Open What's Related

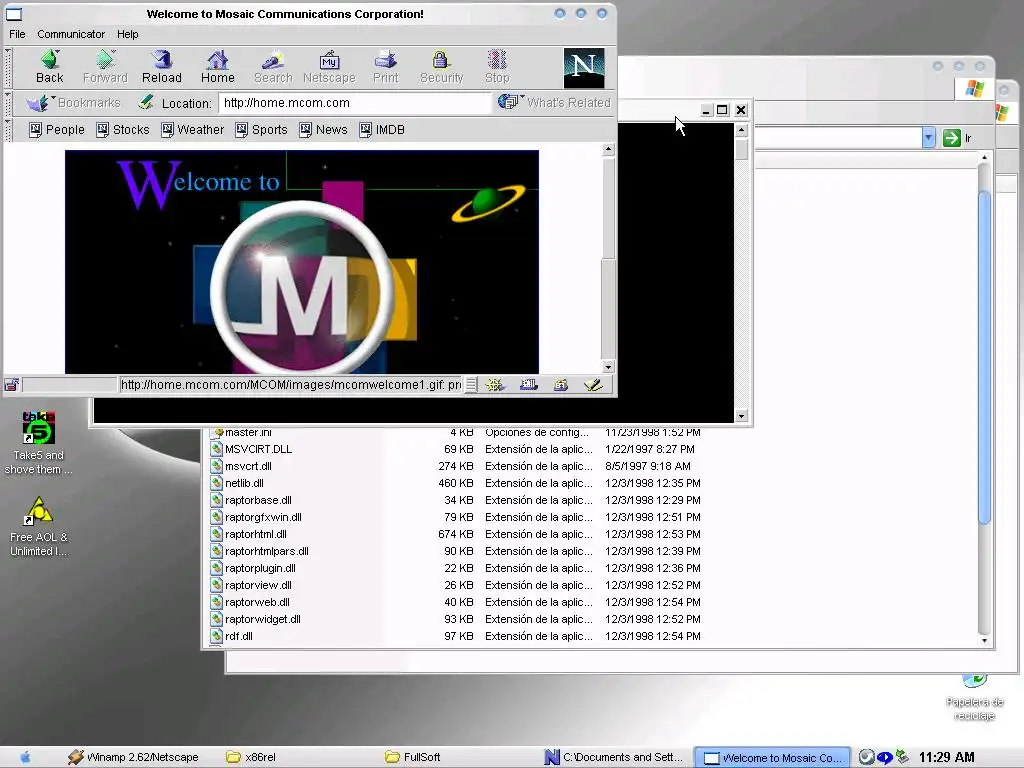coord(554,103)
